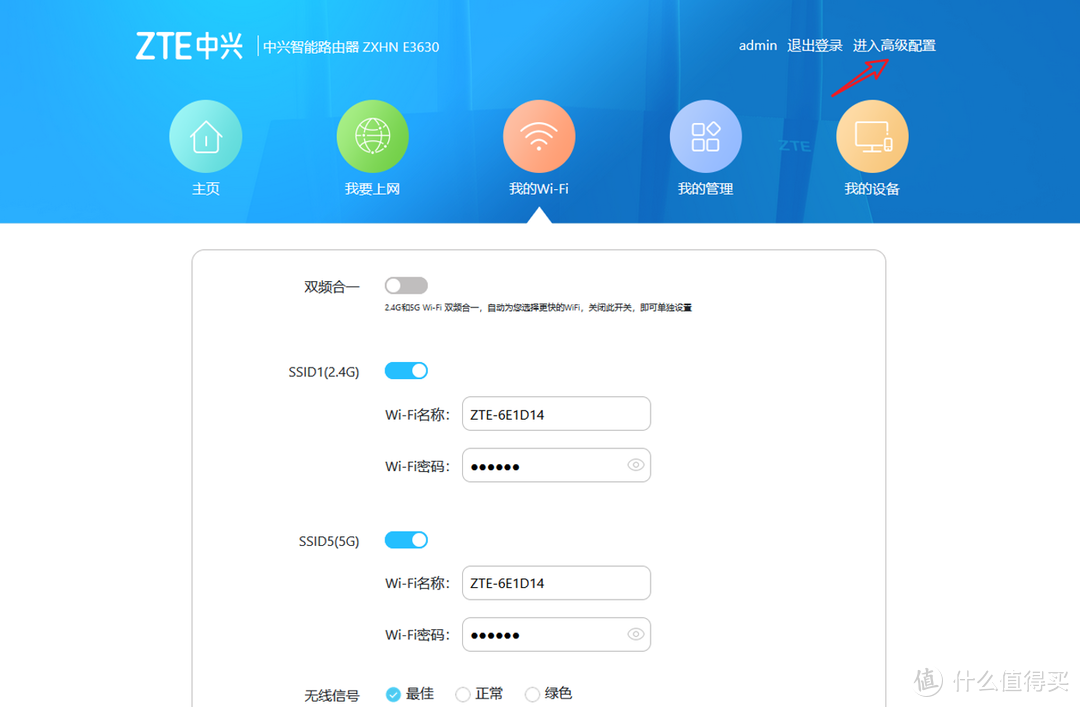Open the 我的管理 management icon
1080x707 pixels.
(x=705, y=135)
